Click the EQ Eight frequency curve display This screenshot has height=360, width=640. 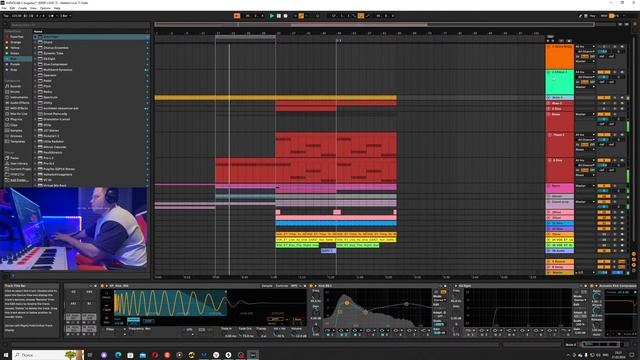pos(378,307)
